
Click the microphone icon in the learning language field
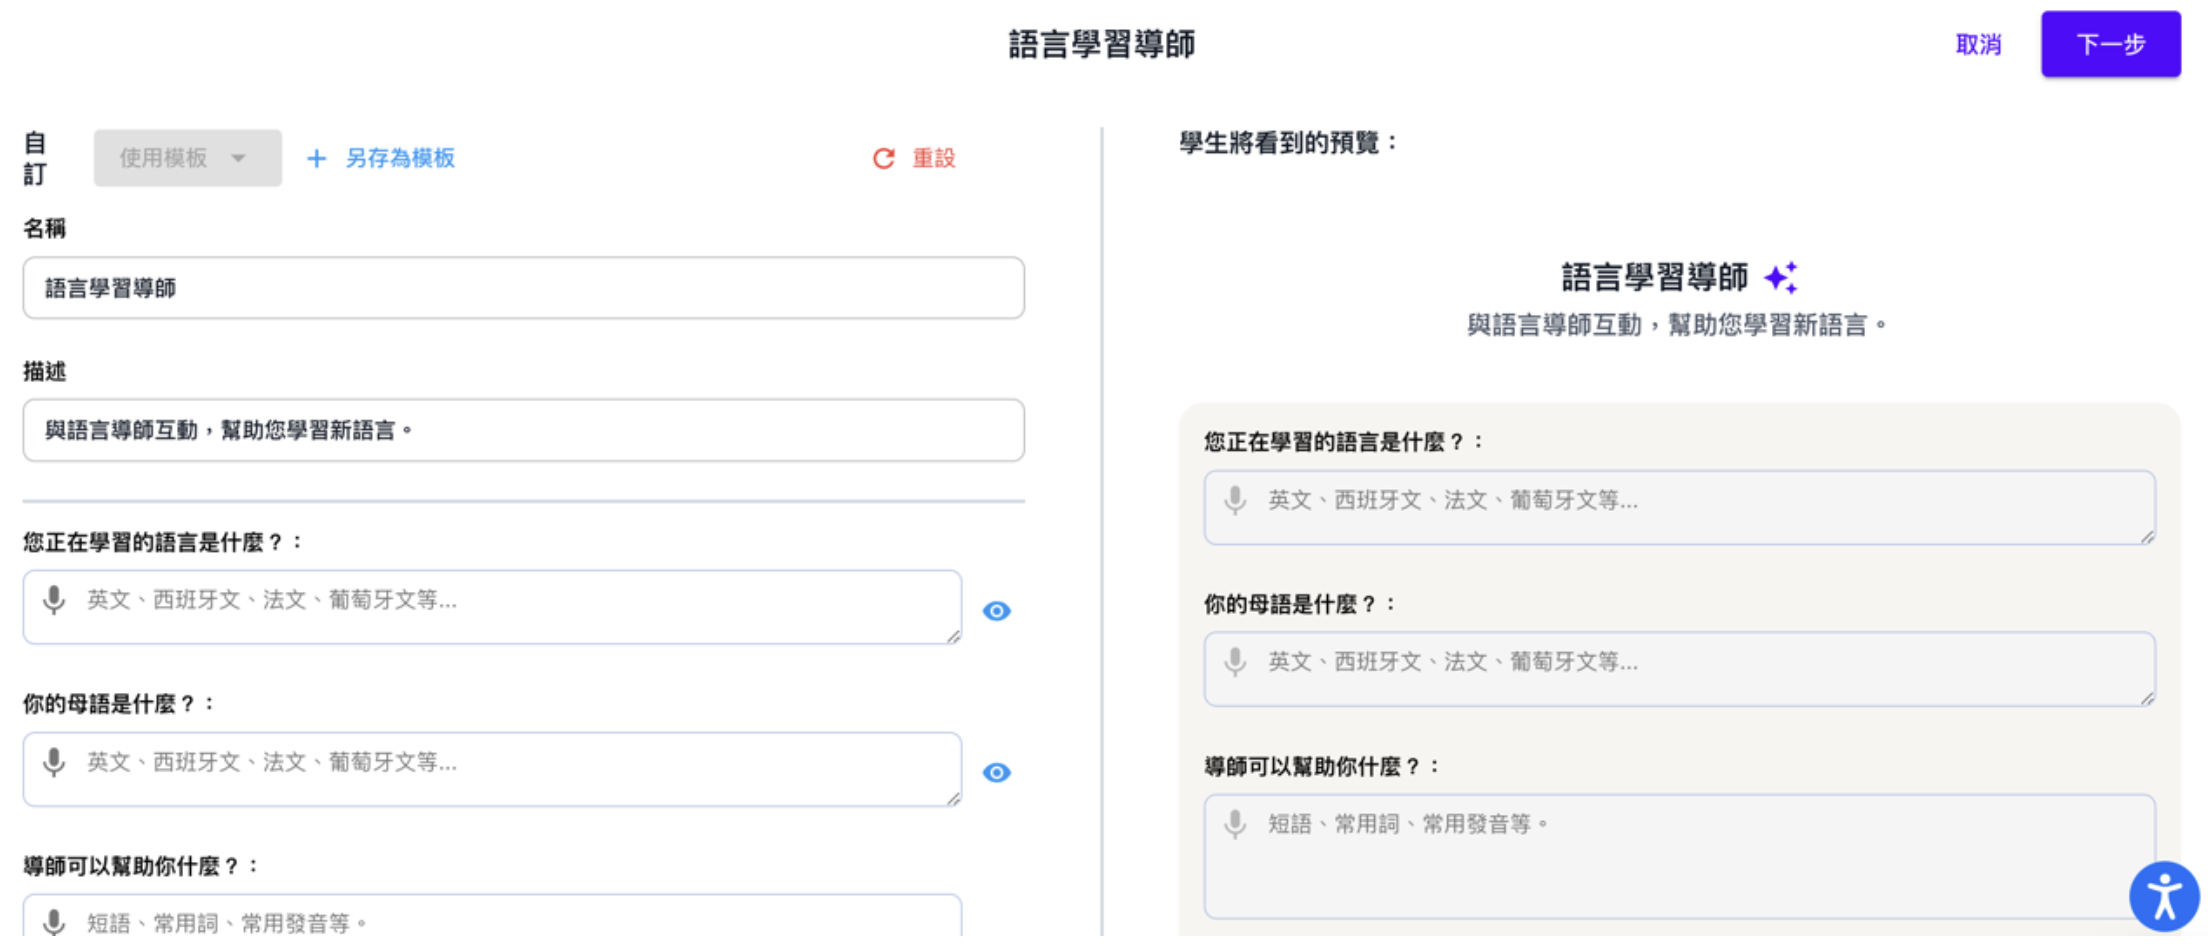point(54,602)
